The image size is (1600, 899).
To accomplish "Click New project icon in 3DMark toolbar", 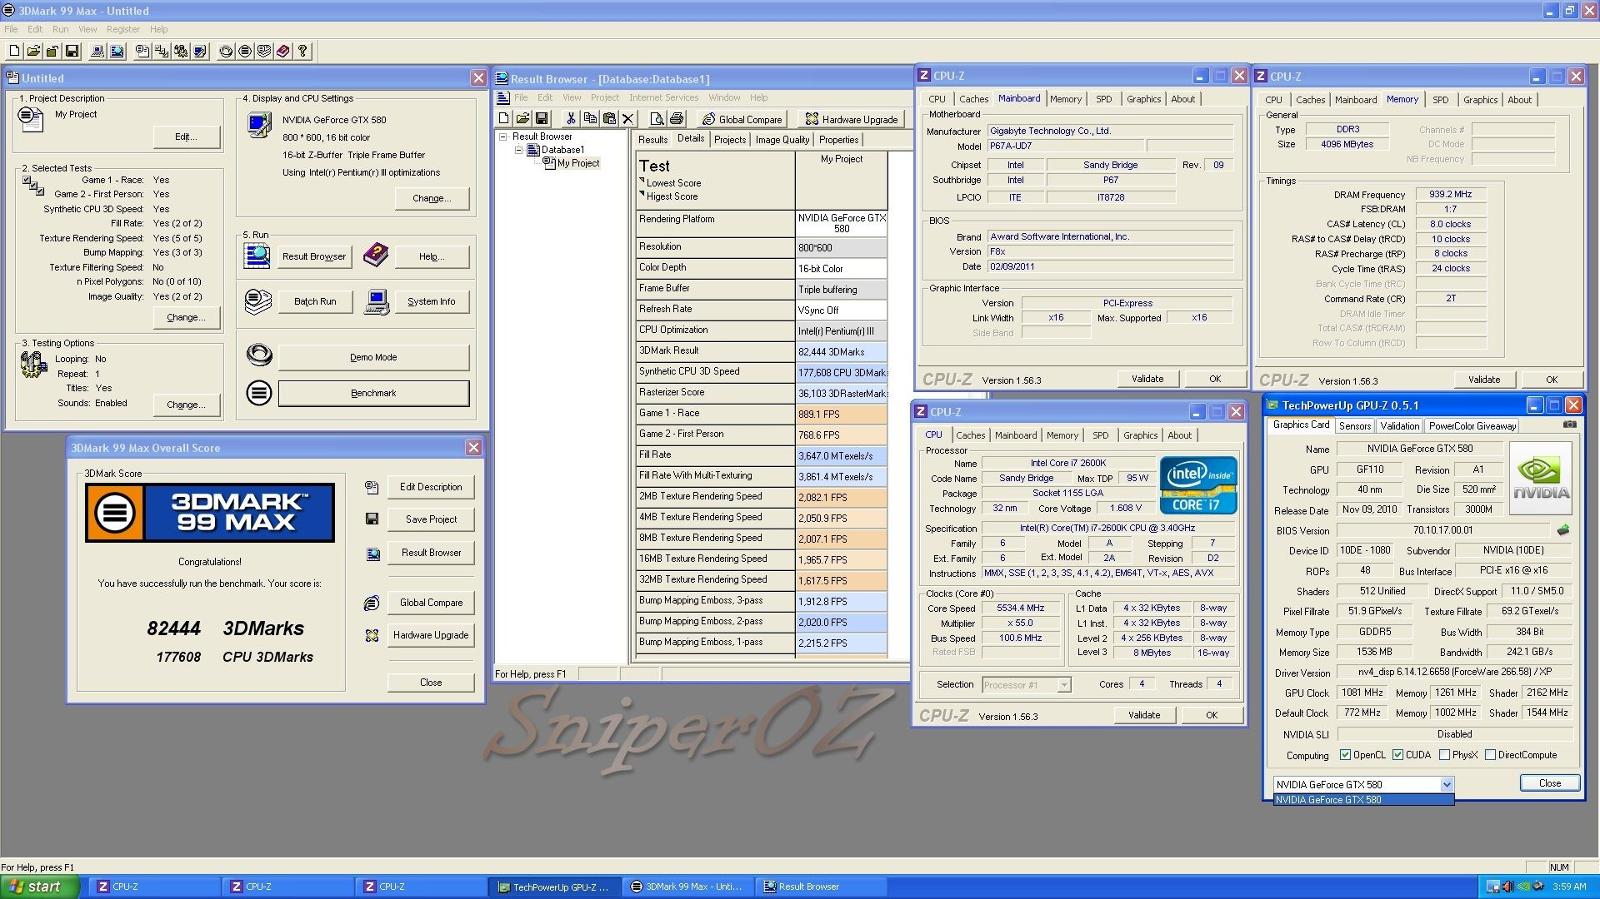I will (14, 51).
